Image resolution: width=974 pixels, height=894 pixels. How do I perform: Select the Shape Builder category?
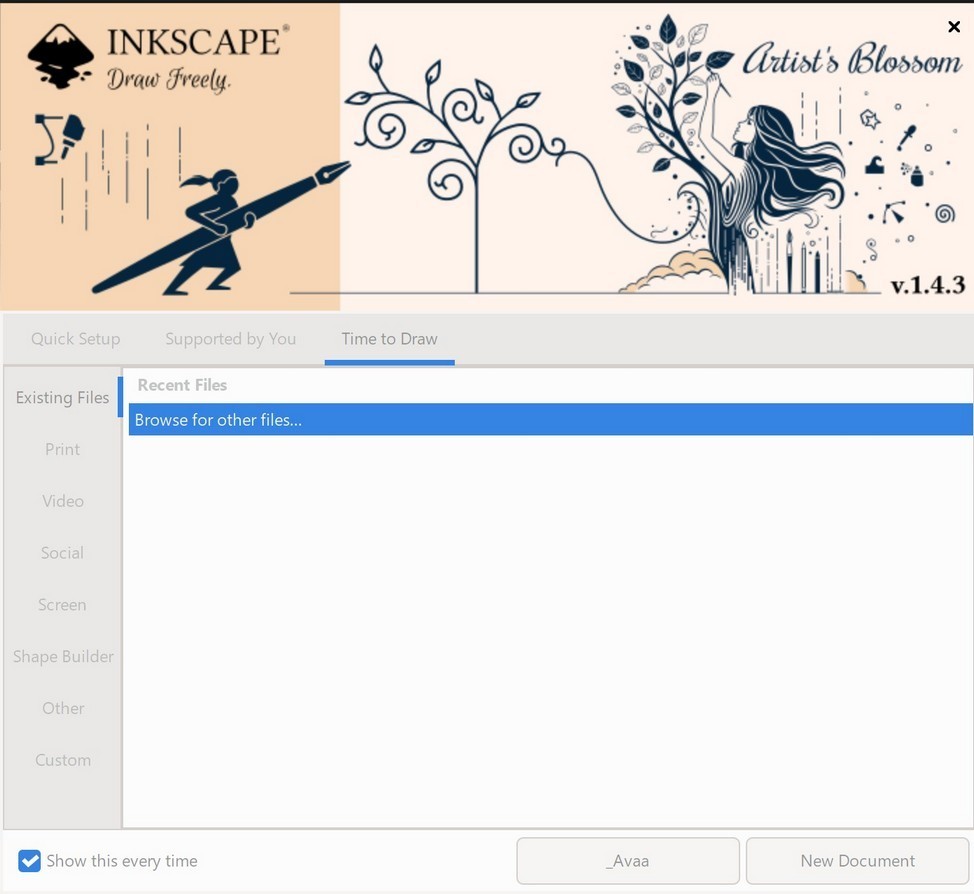coord(62,657)
